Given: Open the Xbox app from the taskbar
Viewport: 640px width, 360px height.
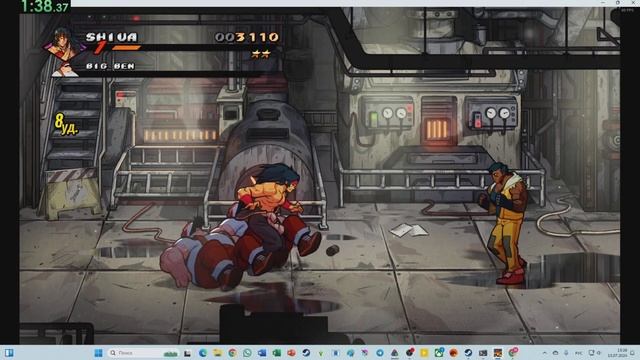Looking at the screenshot, I should [439, 353].
